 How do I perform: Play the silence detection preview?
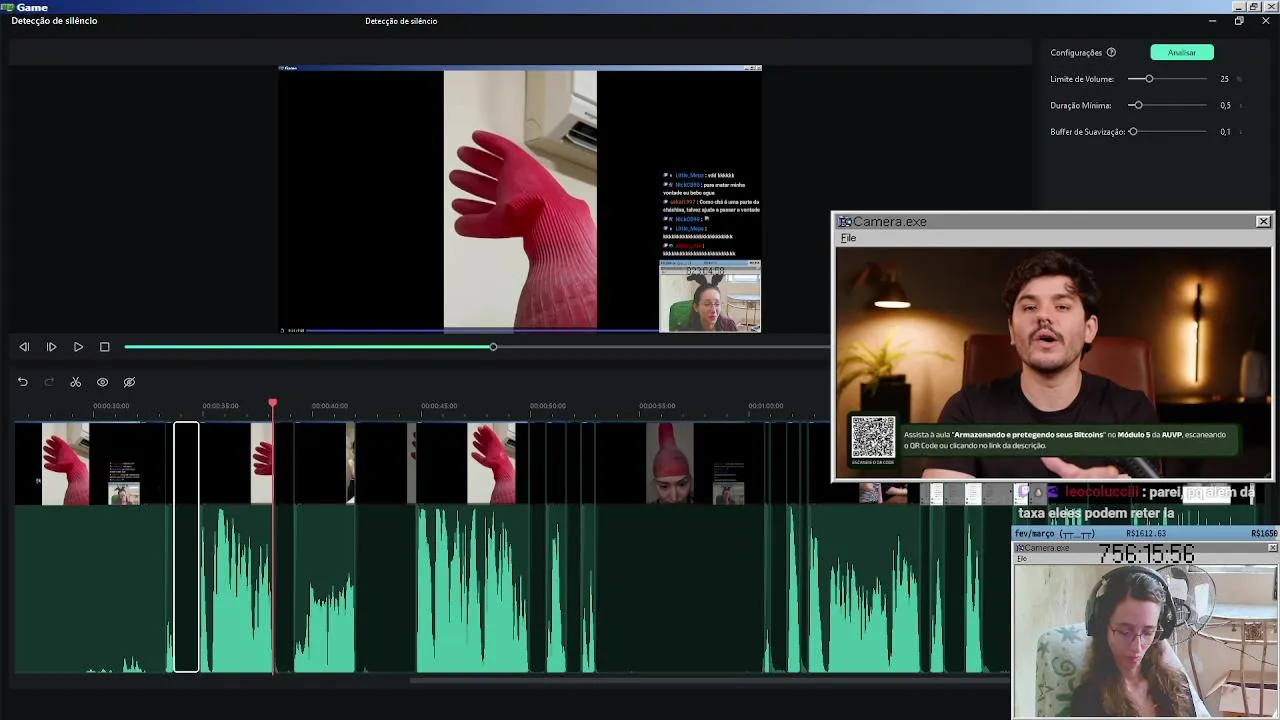coord(78,347)
